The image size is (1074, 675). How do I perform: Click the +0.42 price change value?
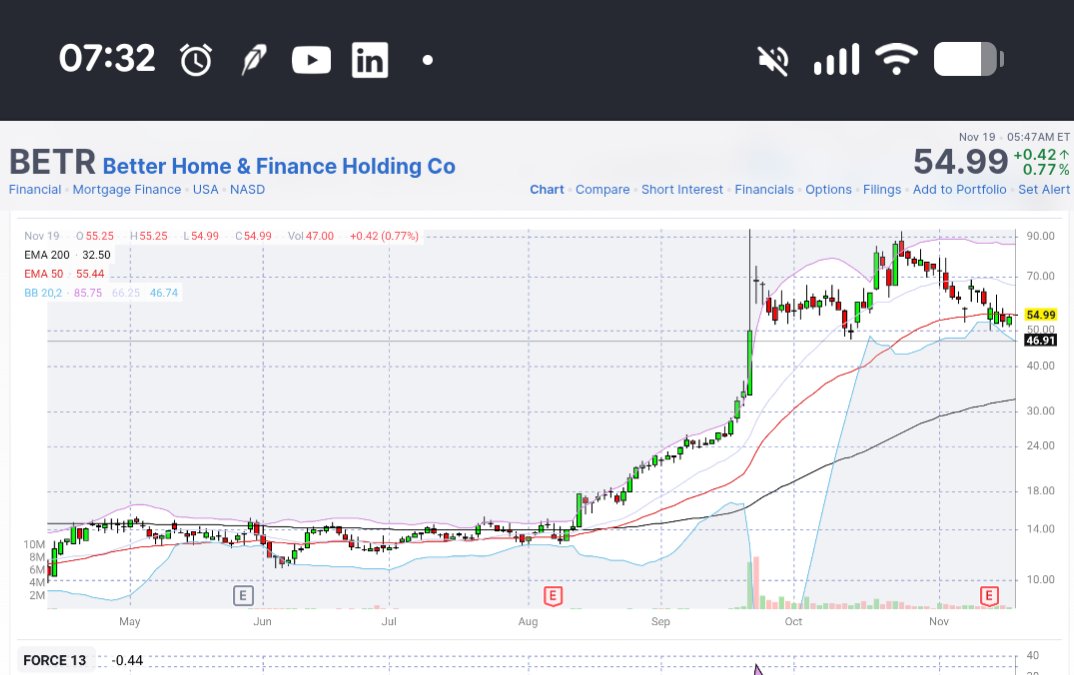1035,155
